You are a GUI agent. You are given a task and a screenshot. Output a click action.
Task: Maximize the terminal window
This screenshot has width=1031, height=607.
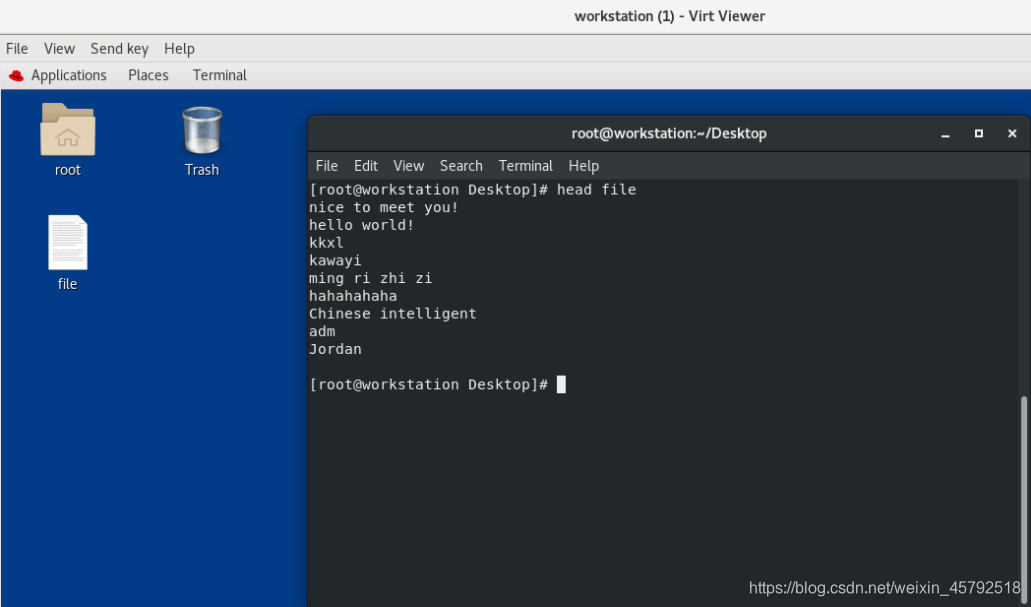click(x=978, y=134)
